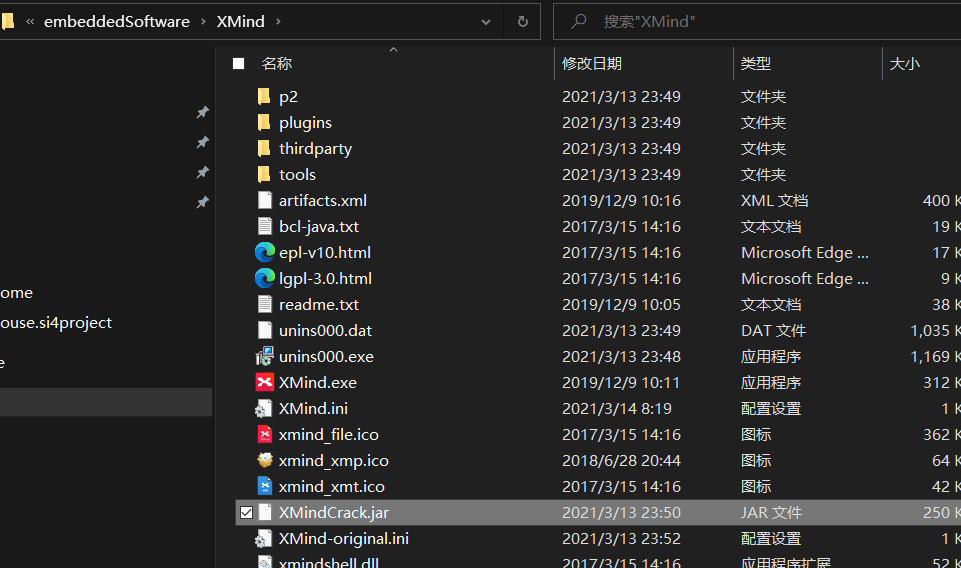Click the Edge icon of lgpl-3.0.html
This screenshot has width=961, height=568.
(265, 278)
